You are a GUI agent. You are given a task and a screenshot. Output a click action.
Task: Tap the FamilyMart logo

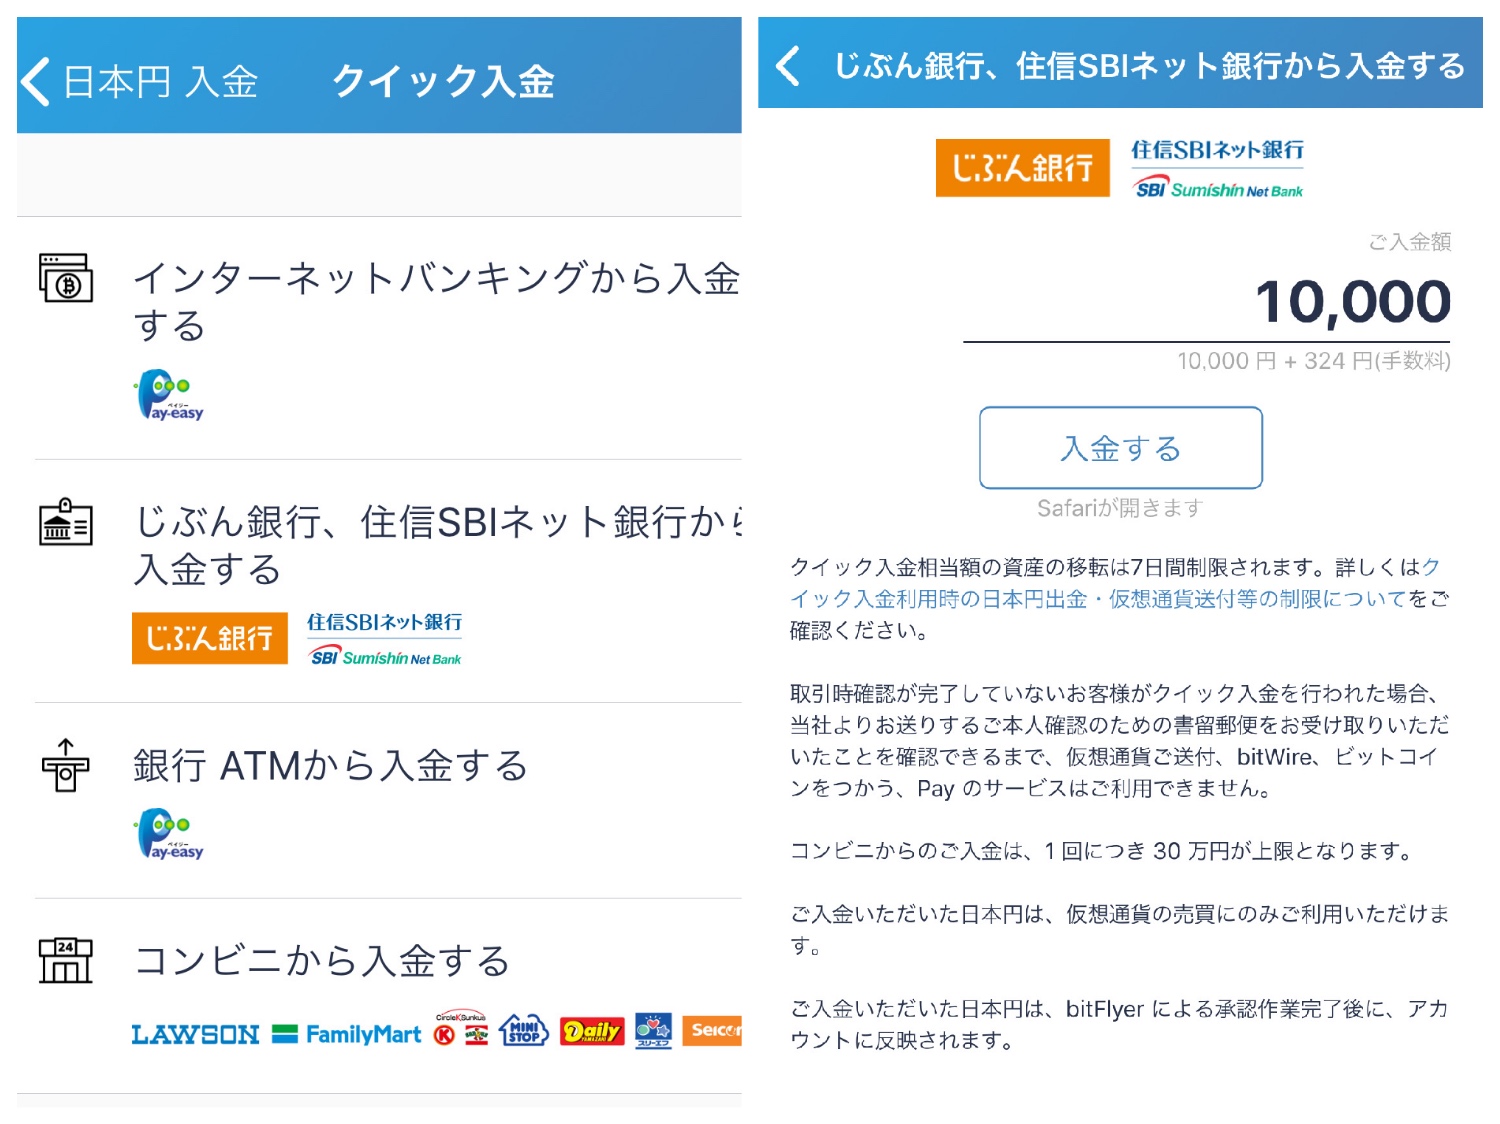347,1034
